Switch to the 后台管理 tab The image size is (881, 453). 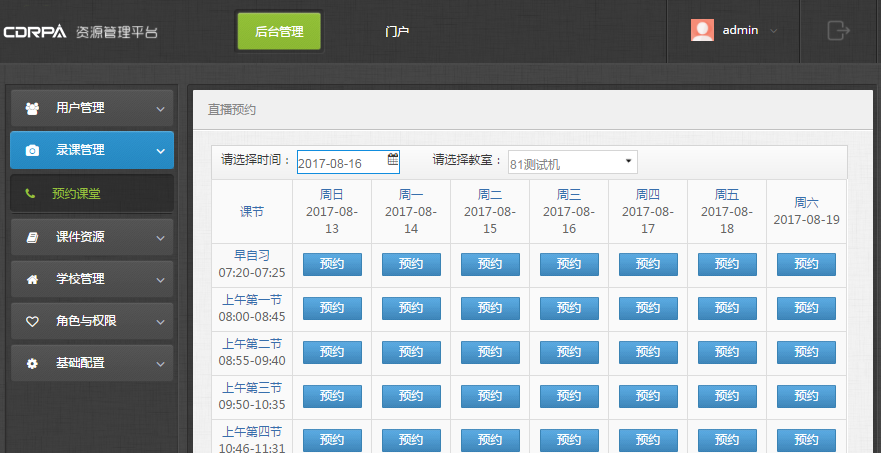click(x=279, y=31)
